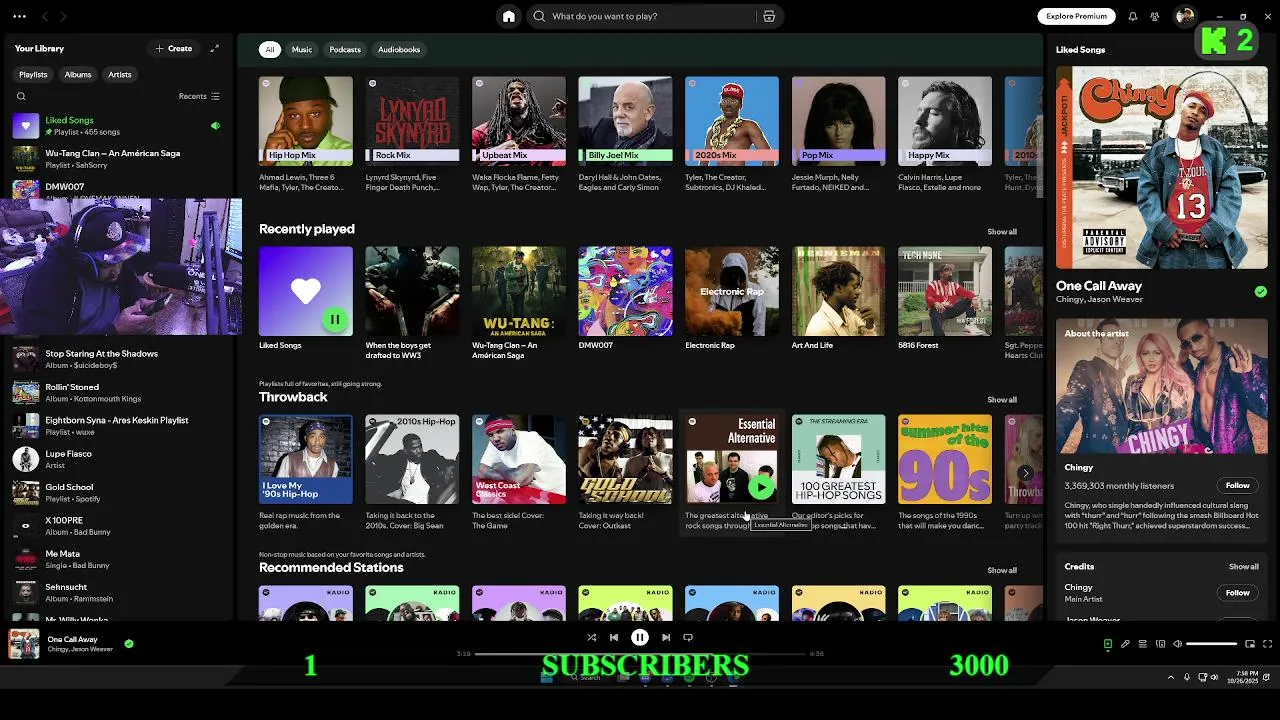The height and width of the screenshot is (720, 1280).
Task: Open the Electronic Rap recent card
Action: point(731,298)
